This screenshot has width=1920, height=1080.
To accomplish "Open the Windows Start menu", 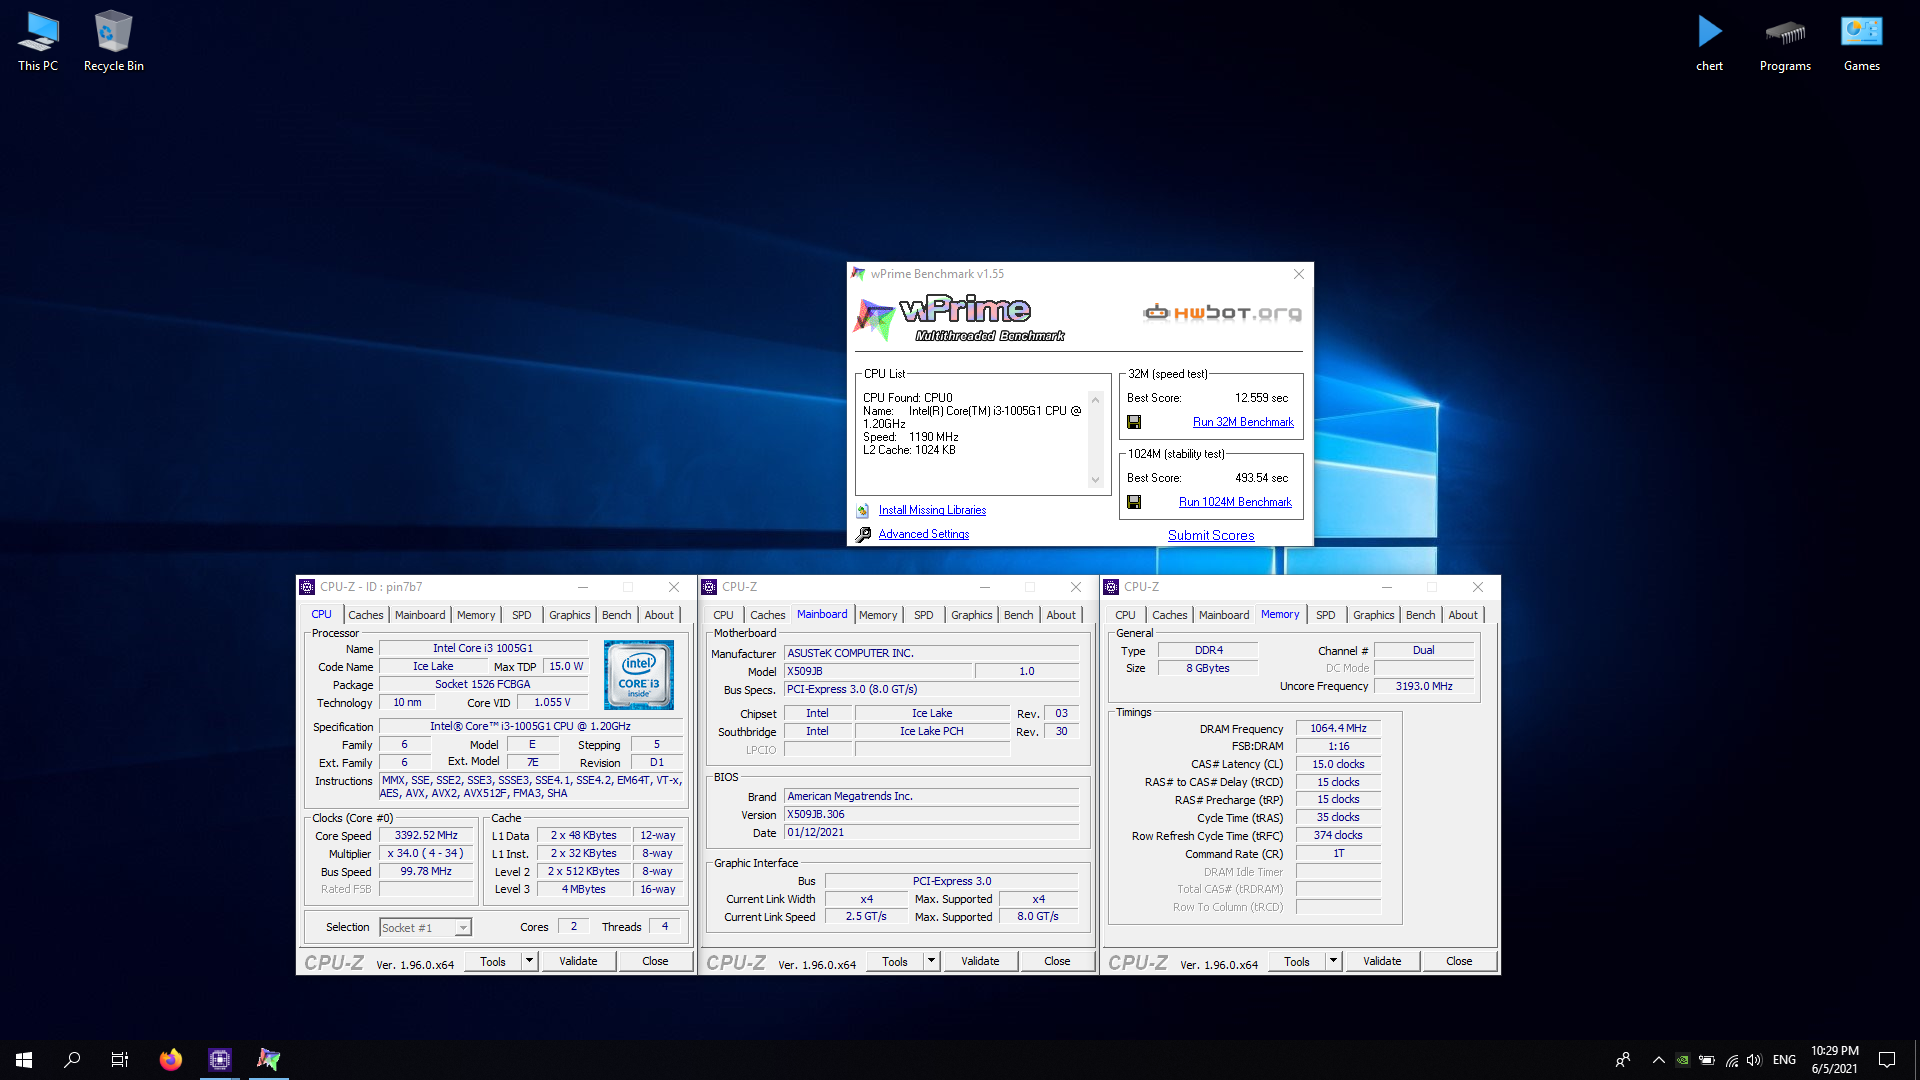I will [24, 1060].
